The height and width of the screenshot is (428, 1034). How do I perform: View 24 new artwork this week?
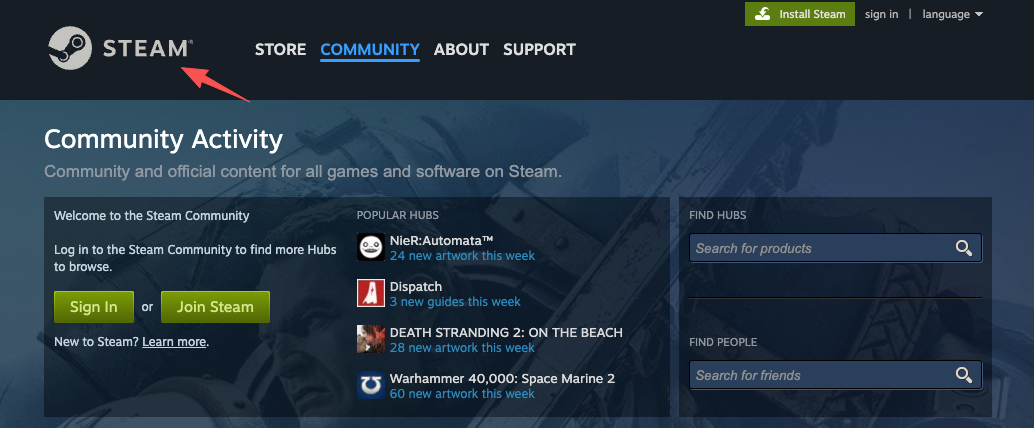coord(462,255)
